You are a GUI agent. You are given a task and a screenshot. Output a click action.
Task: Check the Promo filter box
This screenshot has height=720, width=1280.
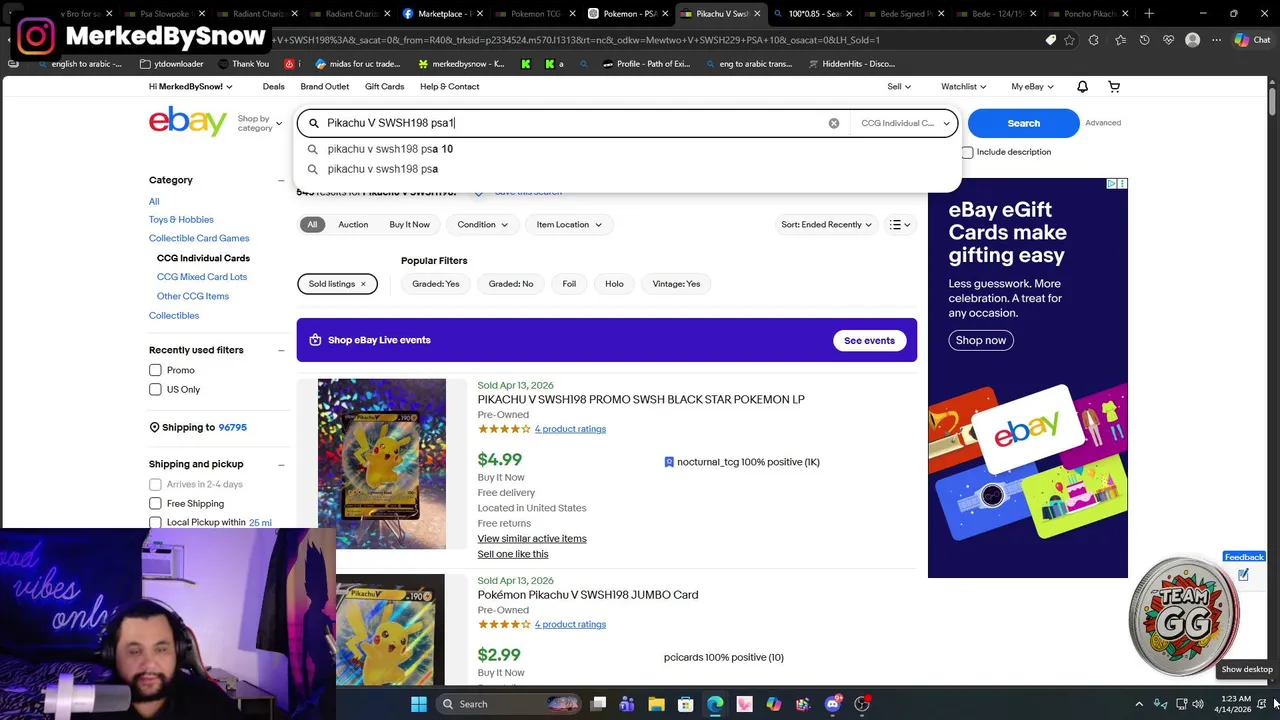pos(155,370)
